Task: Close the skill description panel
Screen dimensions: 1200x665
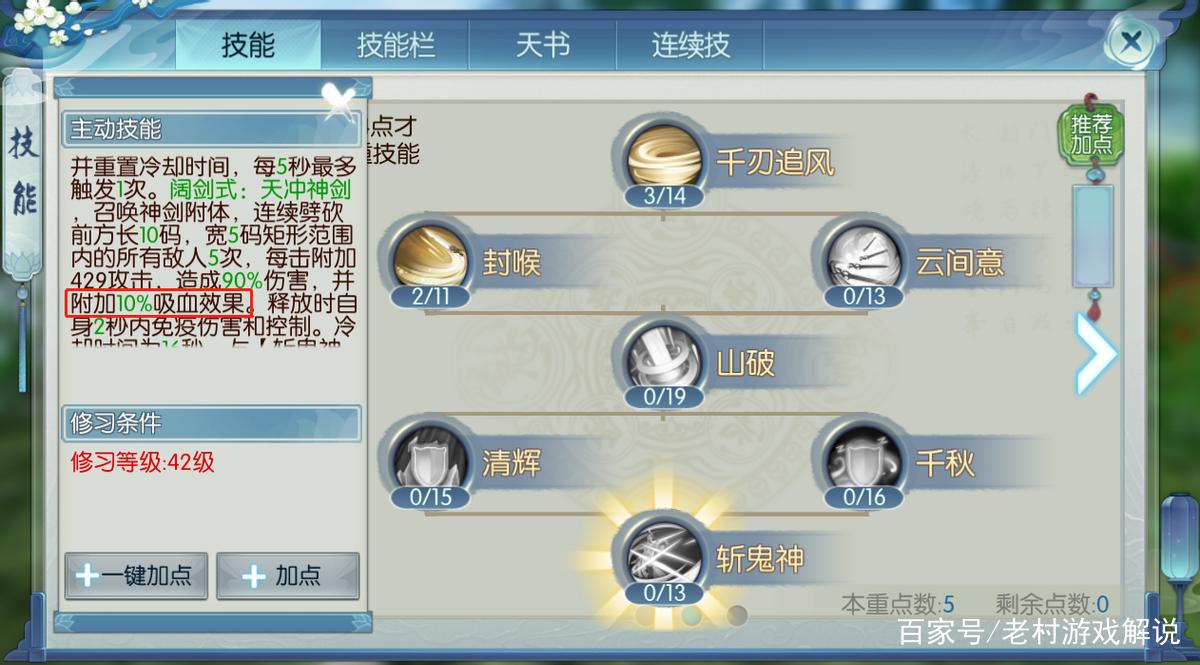Action: 339,100
